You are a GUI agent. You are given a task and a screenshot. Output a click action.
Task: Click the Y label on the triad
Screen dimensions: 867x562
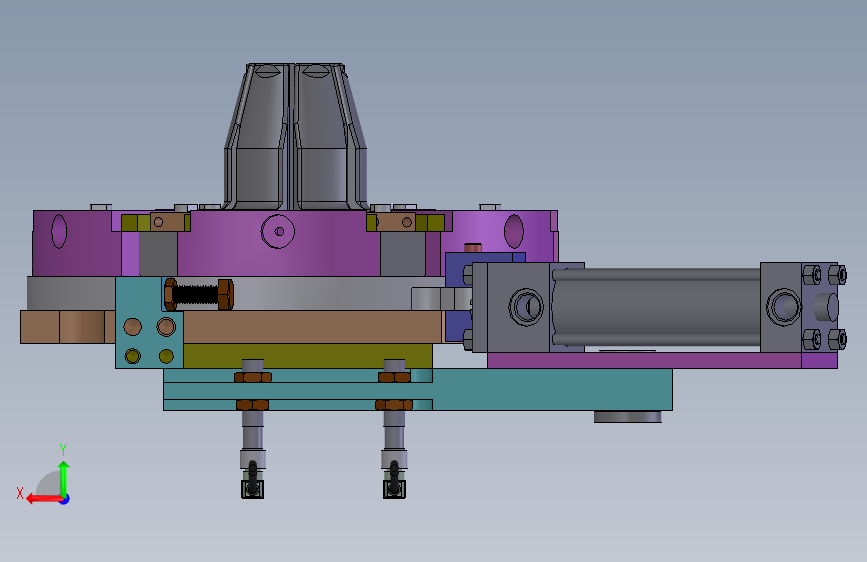tap(63, 449)
